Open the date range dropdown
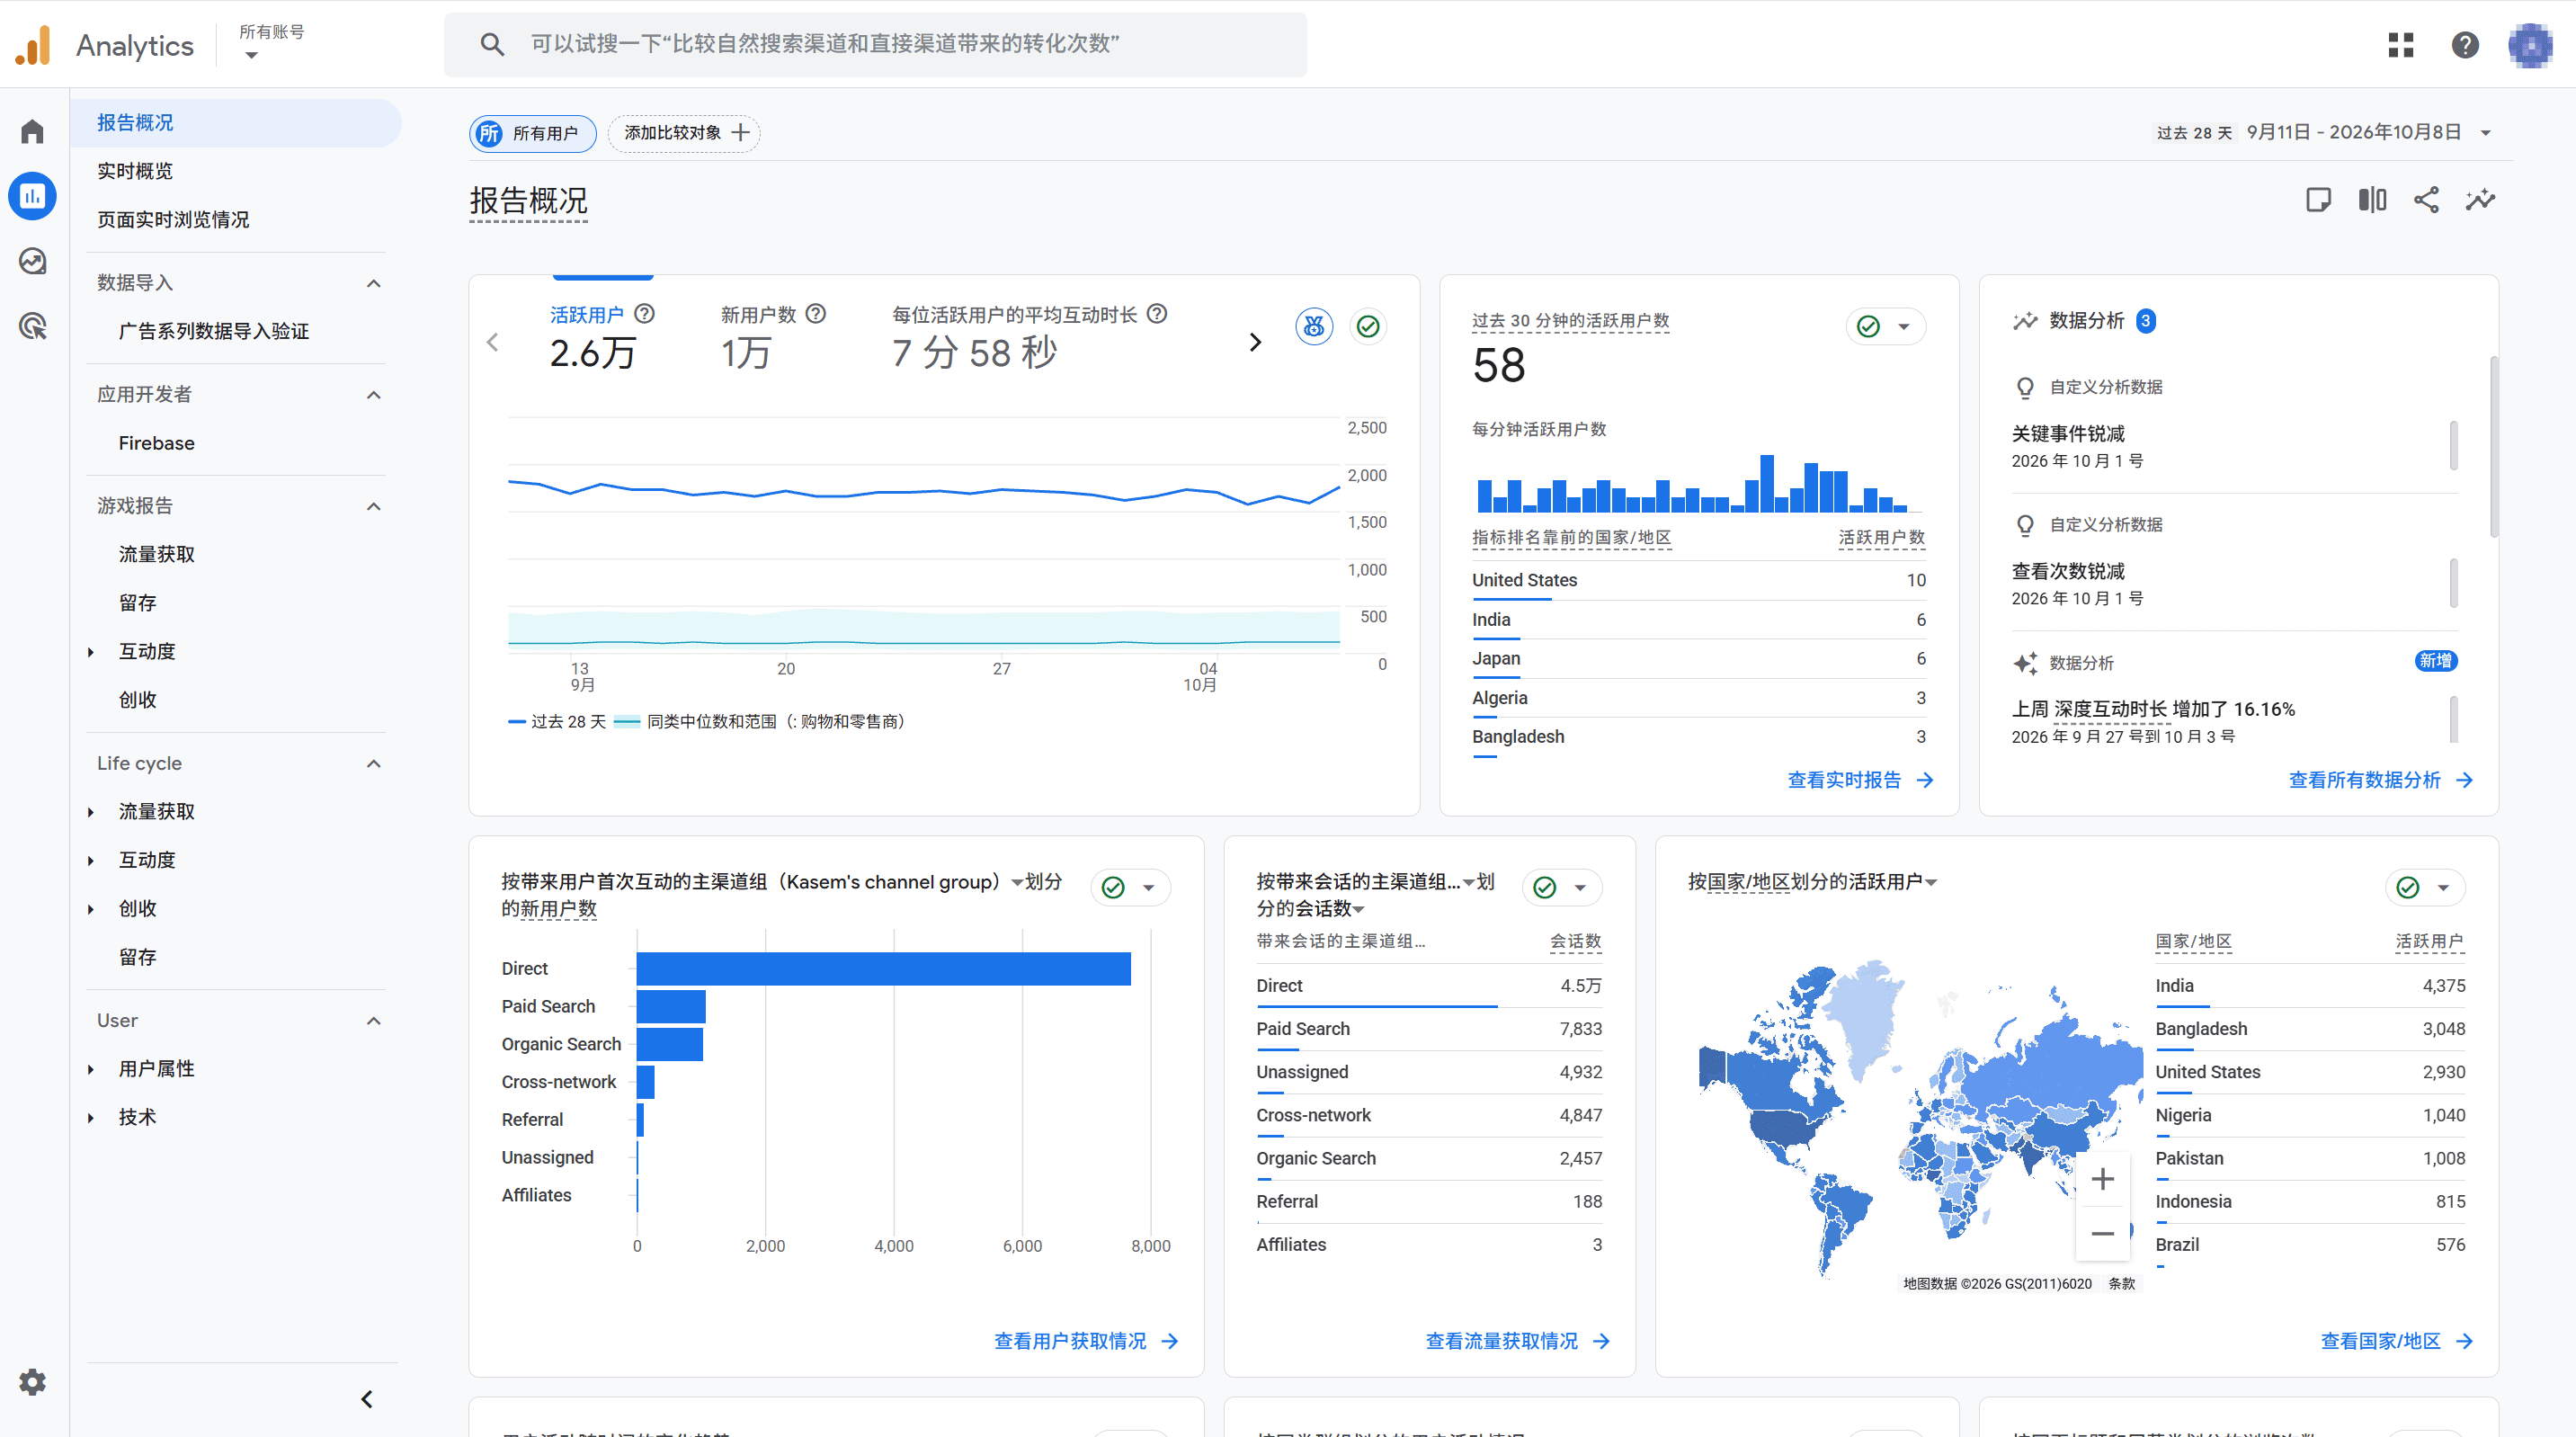The image size is (2576, 1437). [x=2485, y=133]
